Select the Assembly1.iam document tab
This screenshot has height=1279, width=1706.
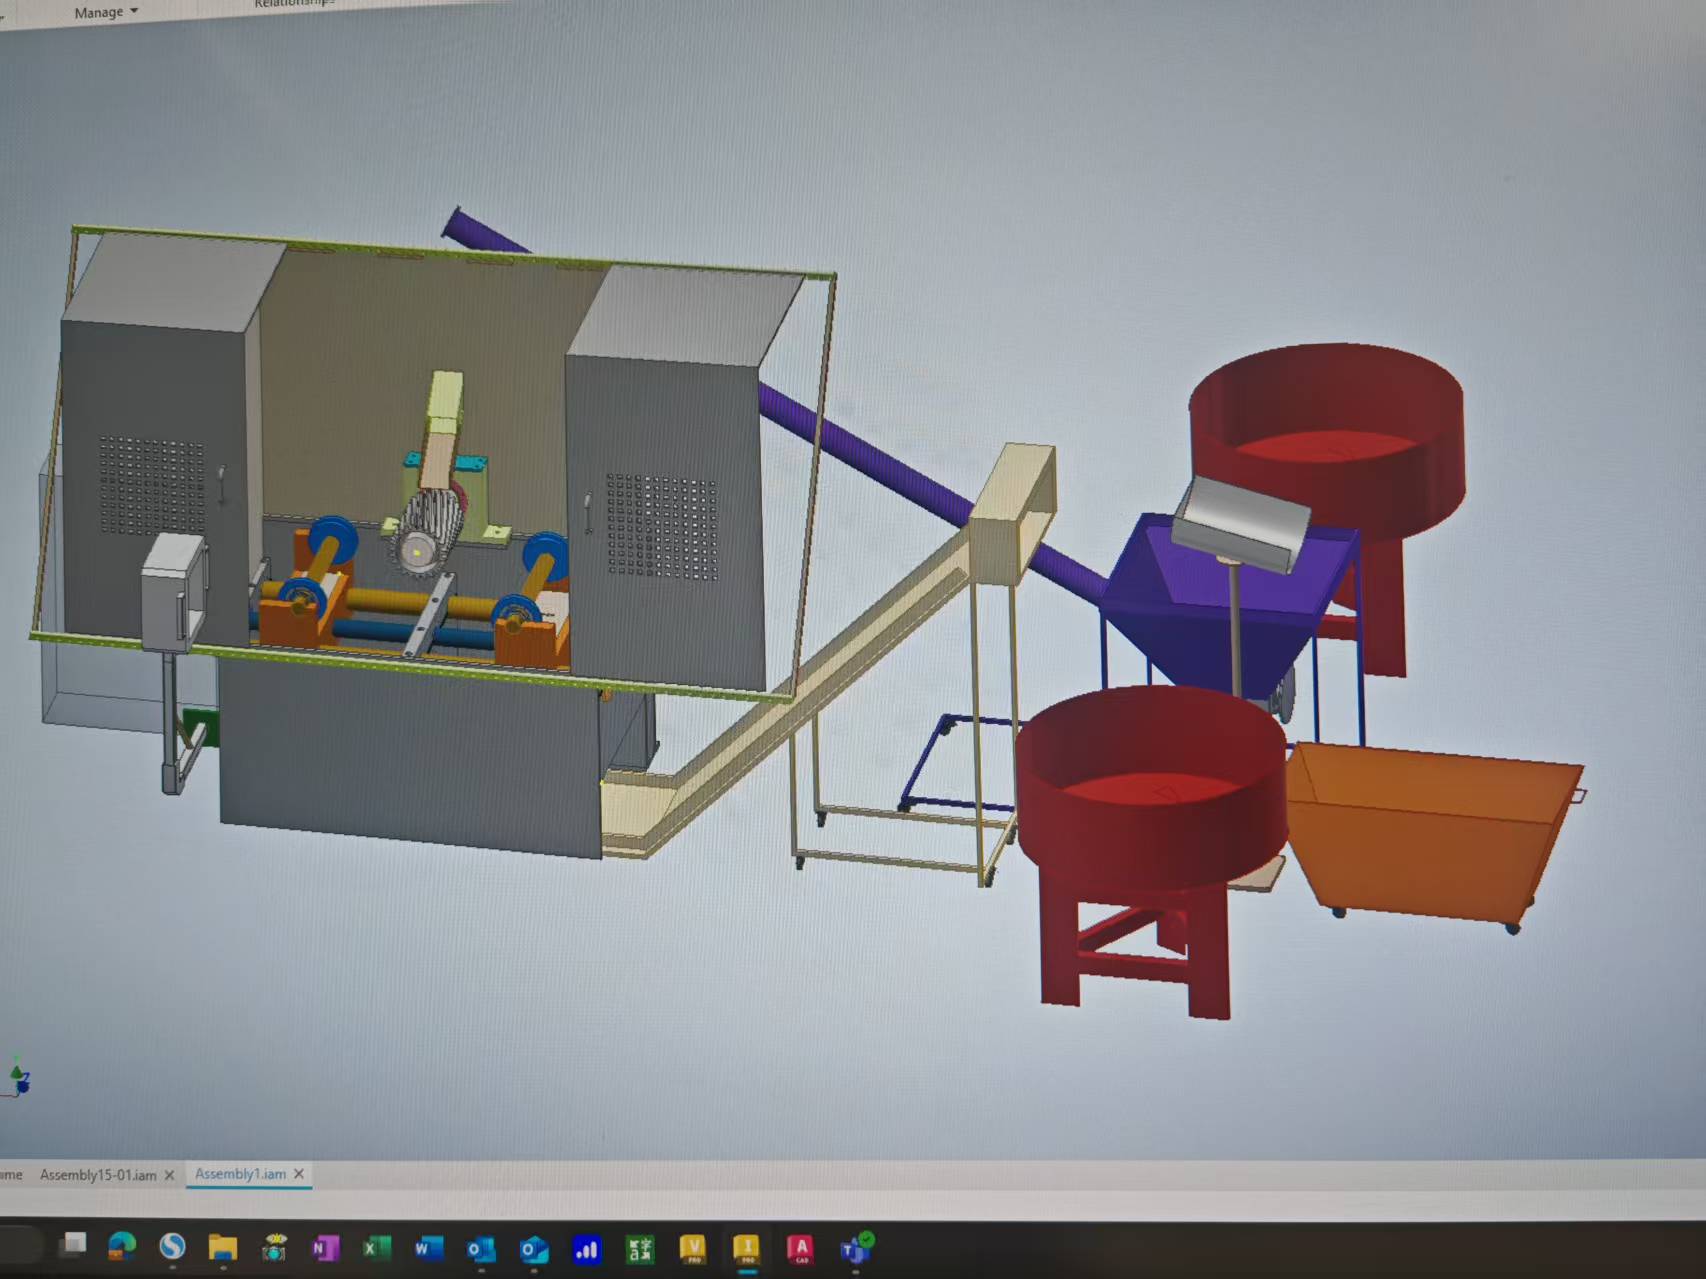[240, 1174]
